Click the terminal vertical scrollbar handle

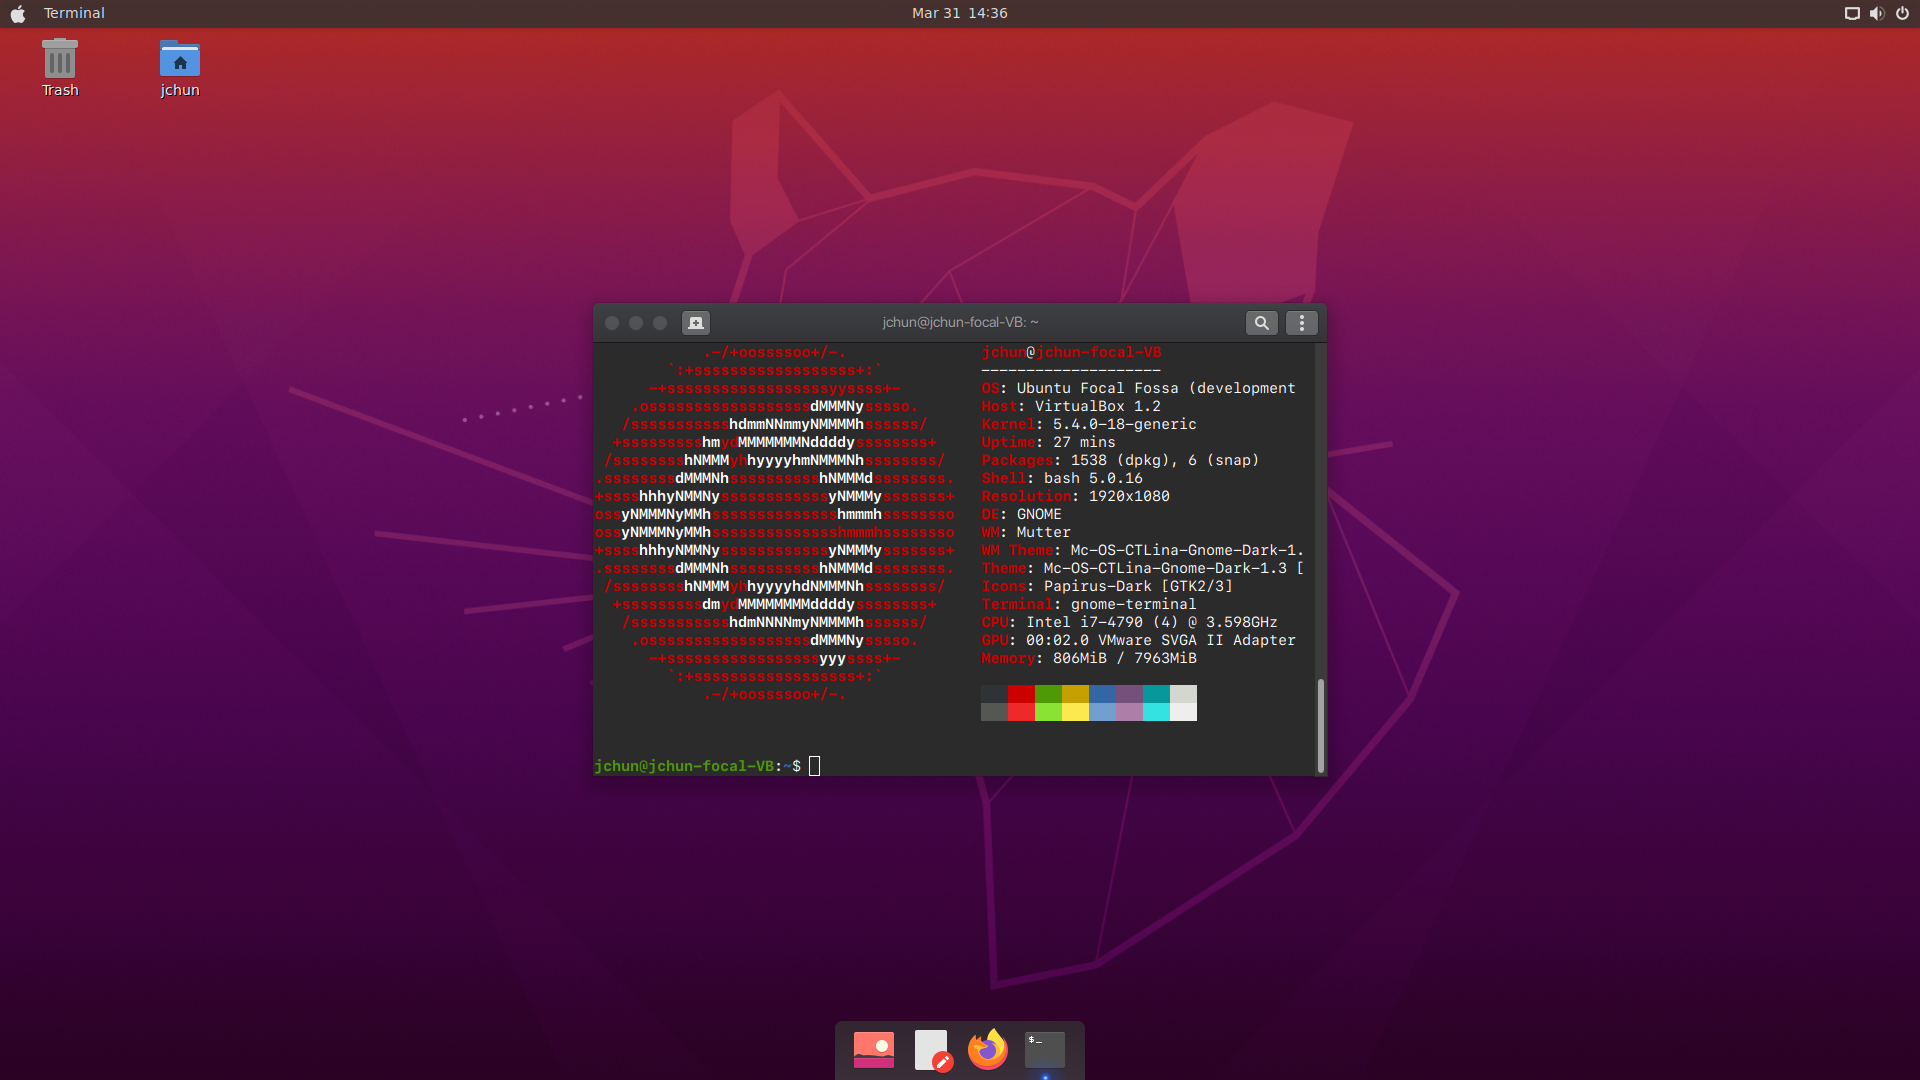pos(1320,725)
